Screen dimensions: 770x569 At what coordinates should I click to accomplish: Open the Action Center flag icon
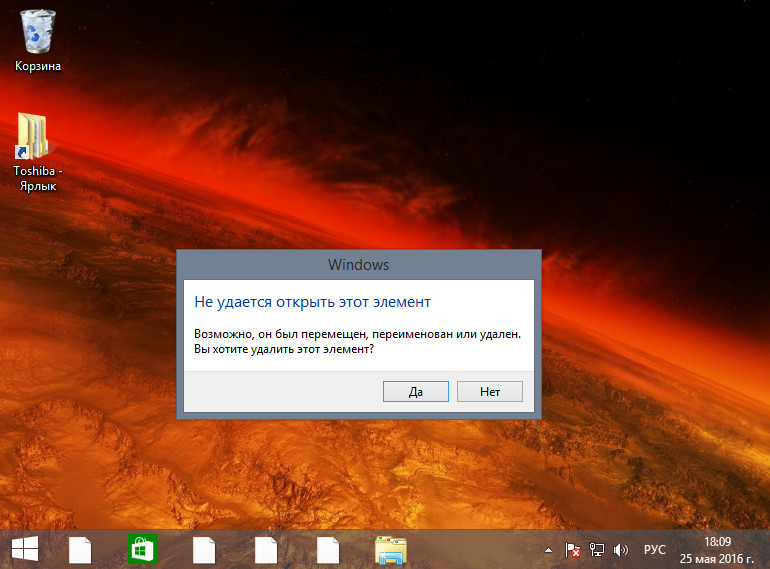[x=572, y=550]
